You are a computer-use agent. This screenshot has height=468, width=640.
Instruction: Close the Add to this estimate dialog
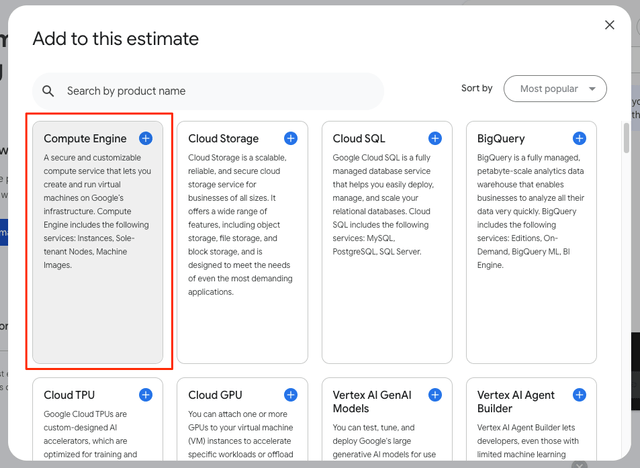coord(609,25)
